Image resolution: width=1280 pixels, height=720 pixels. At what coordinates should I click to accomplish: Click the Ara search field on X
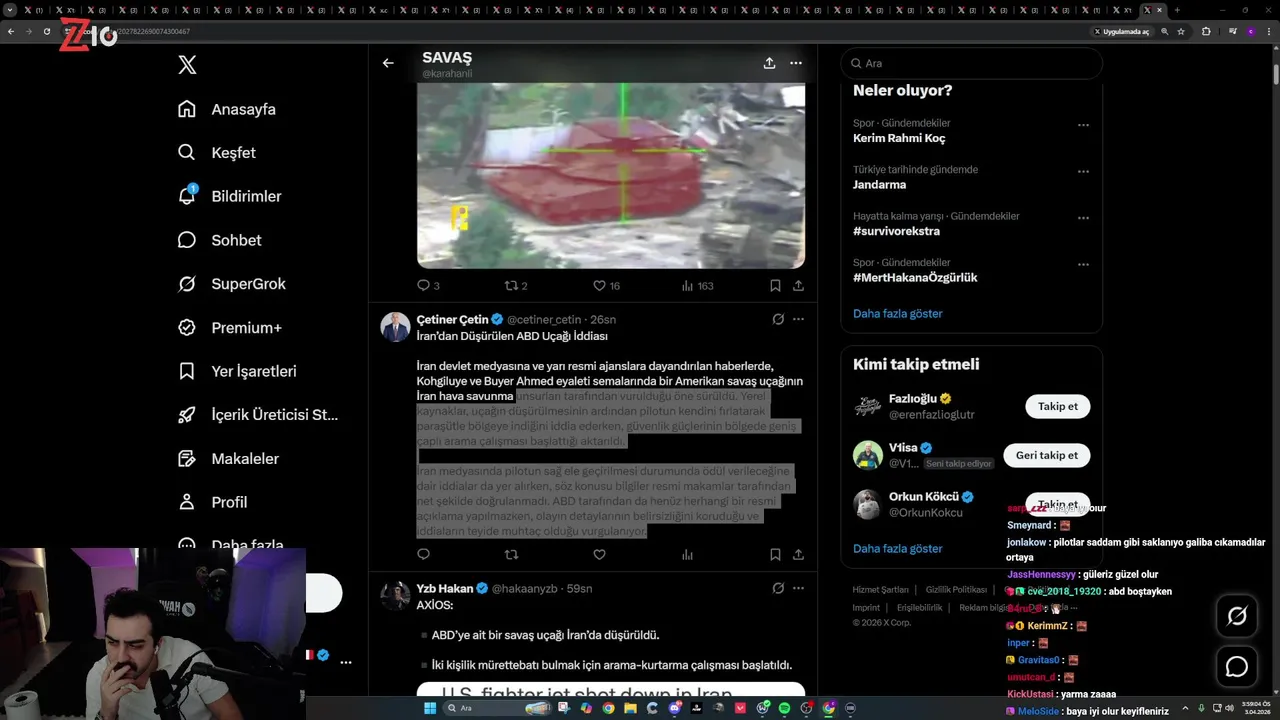coord(971,63)
